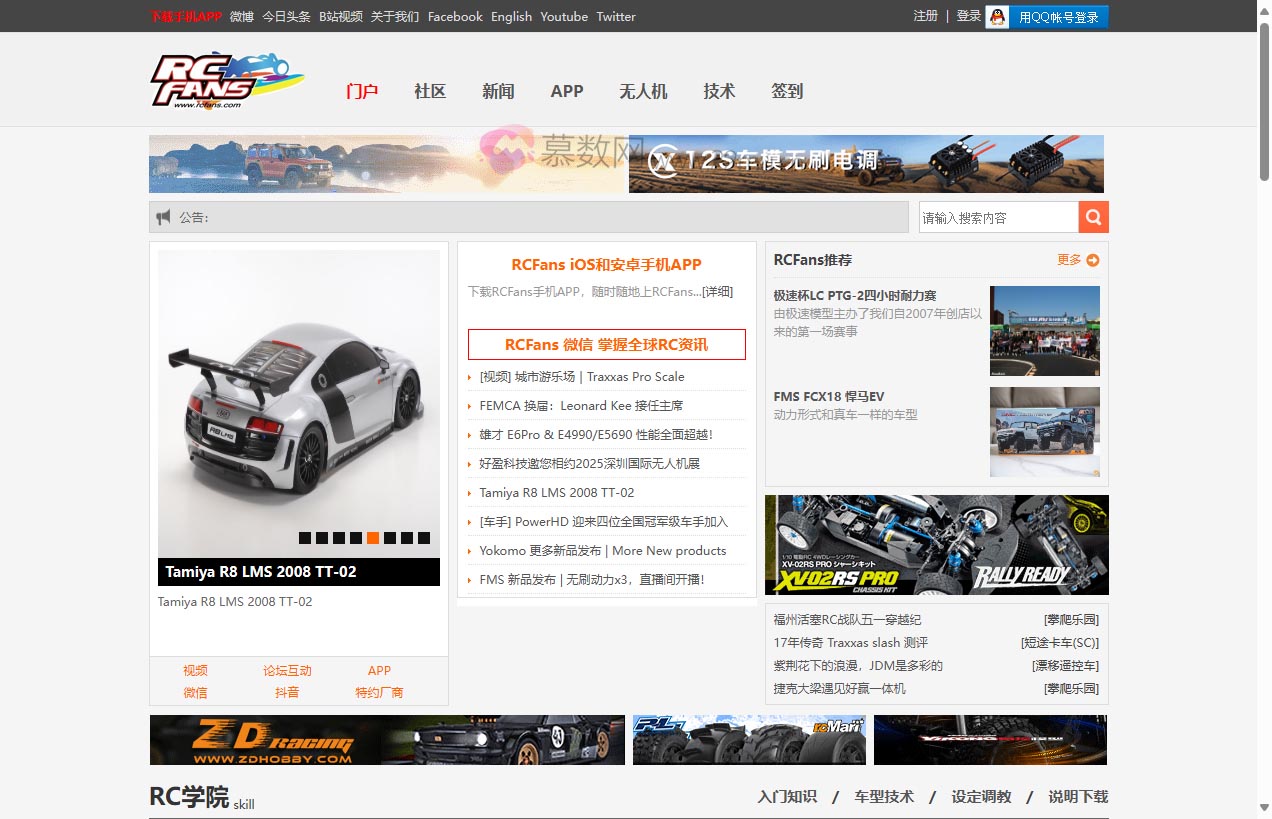
Task: Click the page vertical scrollbar down arrow
Action: coord(1264,807)
